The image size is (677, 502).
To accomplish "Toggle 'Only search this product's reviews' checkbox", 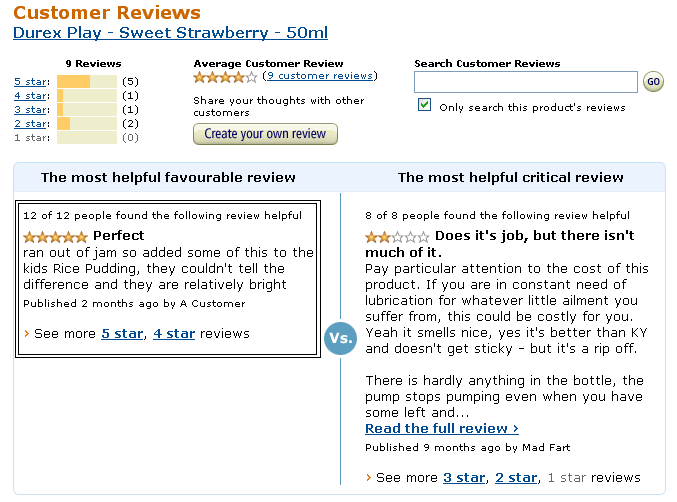I will tap(425, 105).
